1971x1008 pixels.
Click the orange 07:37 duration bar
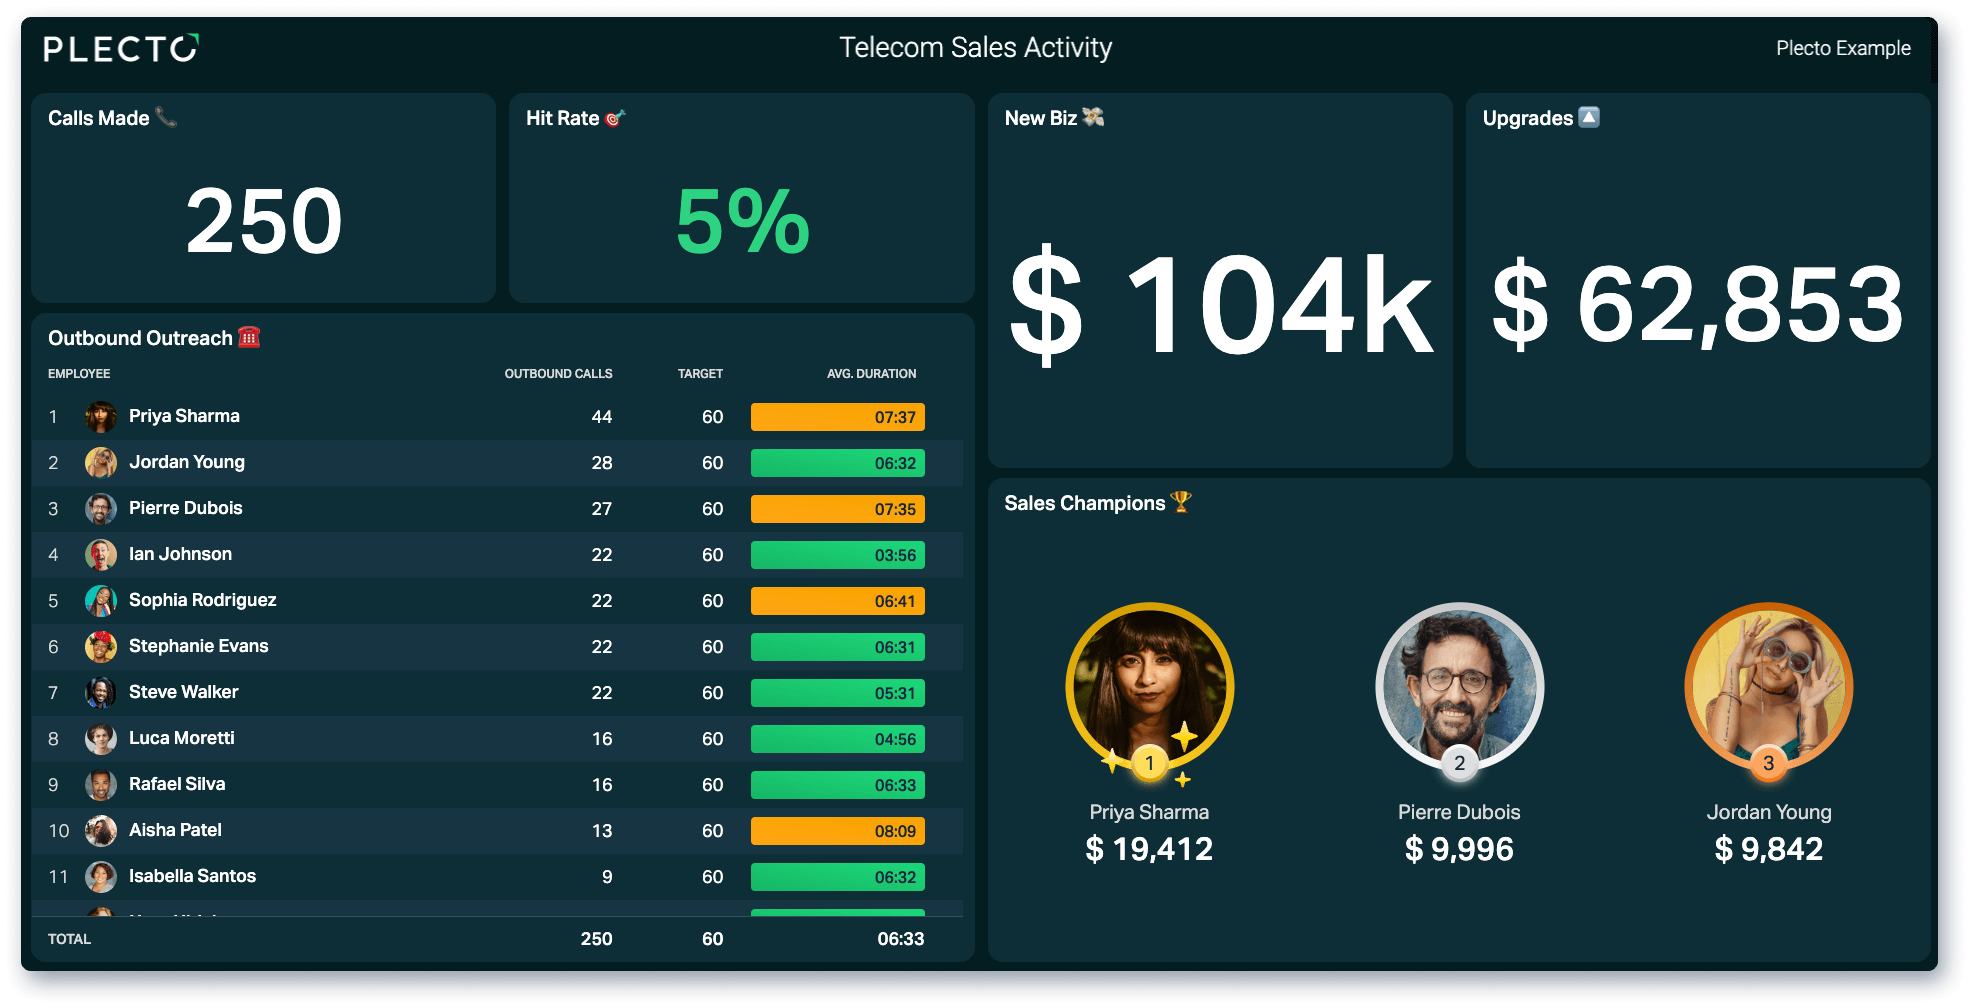(x=838, y=417)
